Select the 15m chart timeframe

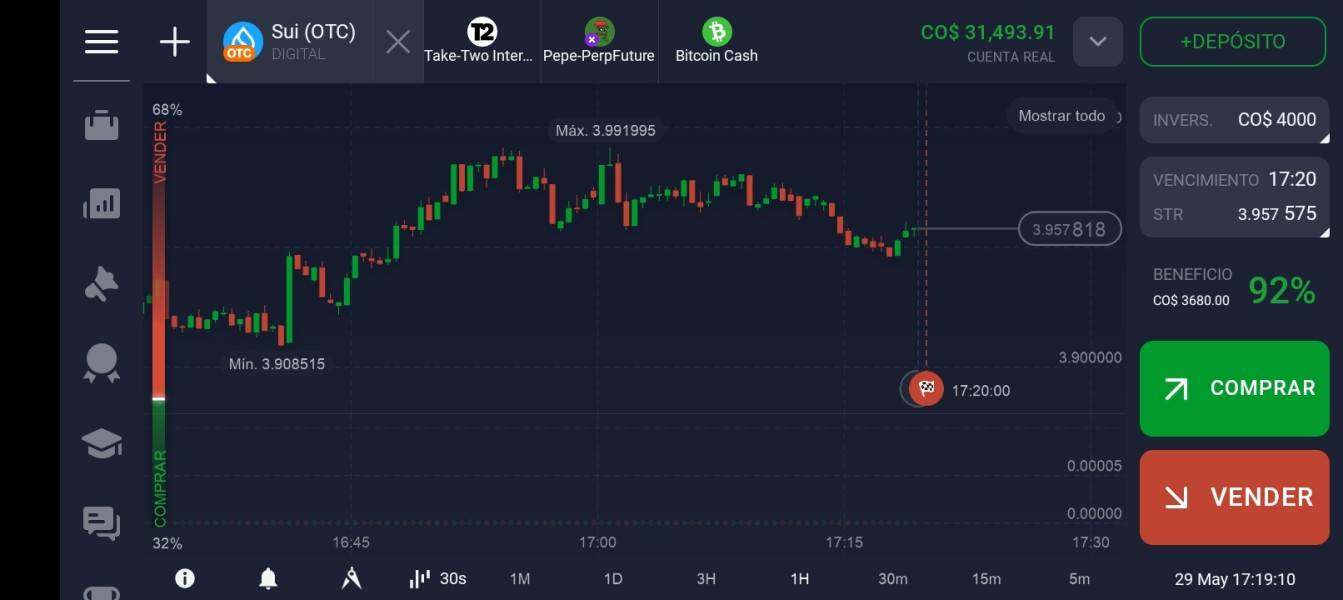coord(986,578)
